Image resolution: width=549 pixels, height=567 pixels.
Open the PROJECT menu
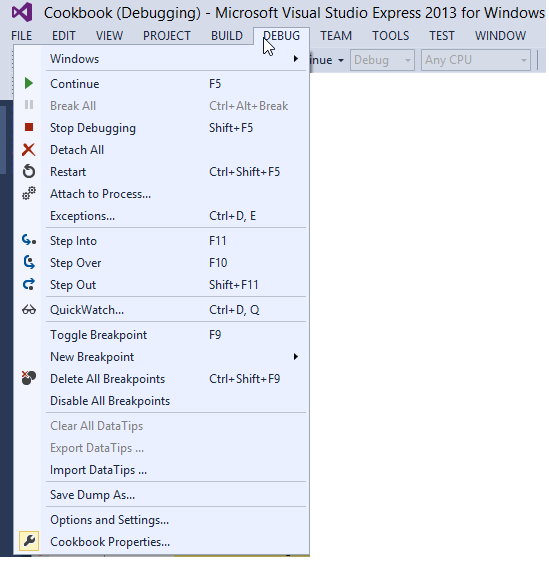tap(167, 36)
